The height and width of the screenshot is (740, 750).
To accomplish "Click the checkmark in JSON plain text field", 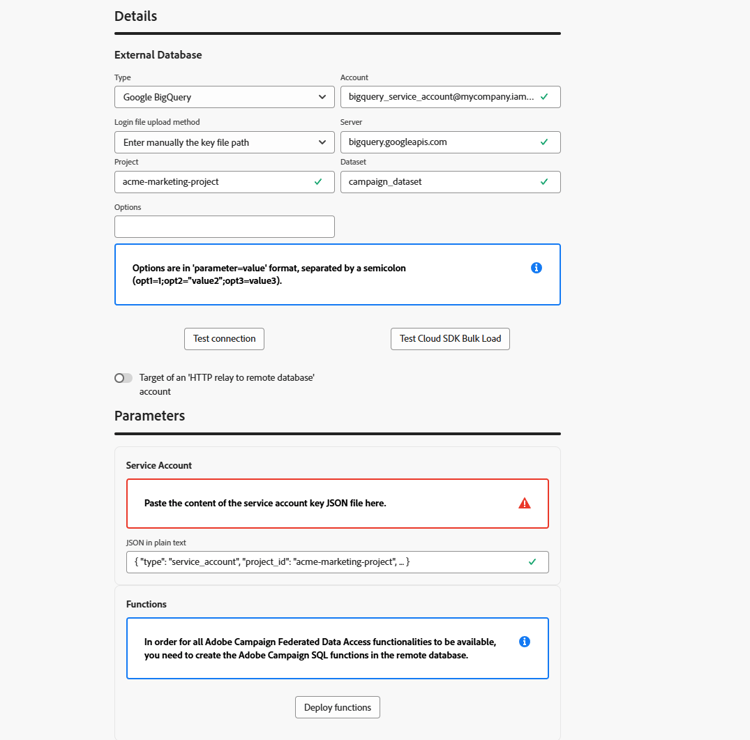I will [532, 562].
